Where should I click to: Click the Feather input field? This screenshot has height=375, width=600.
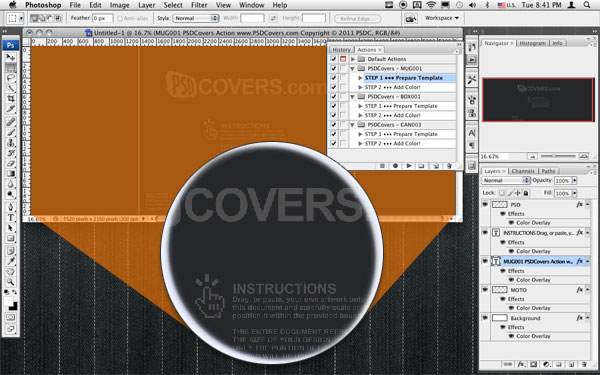[103, 18]
